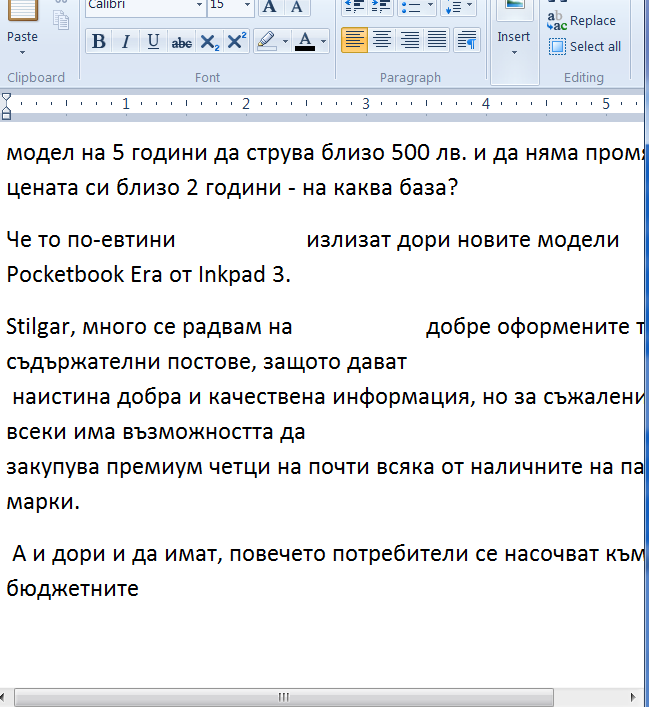Apply subscript formatting
The image size is (649, 707).
pyautogui.click(x=209, y=42)
